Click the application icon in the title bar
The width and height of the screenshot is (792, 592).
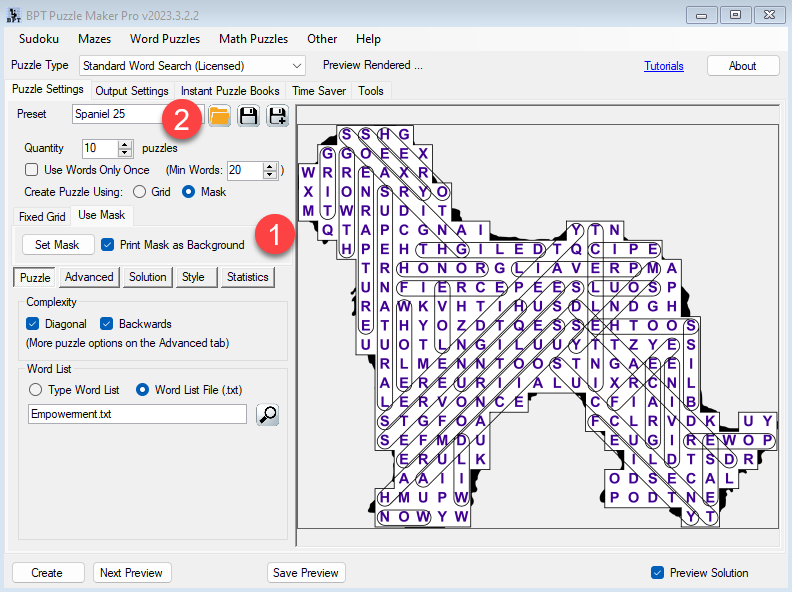click(x=13, y=14)
